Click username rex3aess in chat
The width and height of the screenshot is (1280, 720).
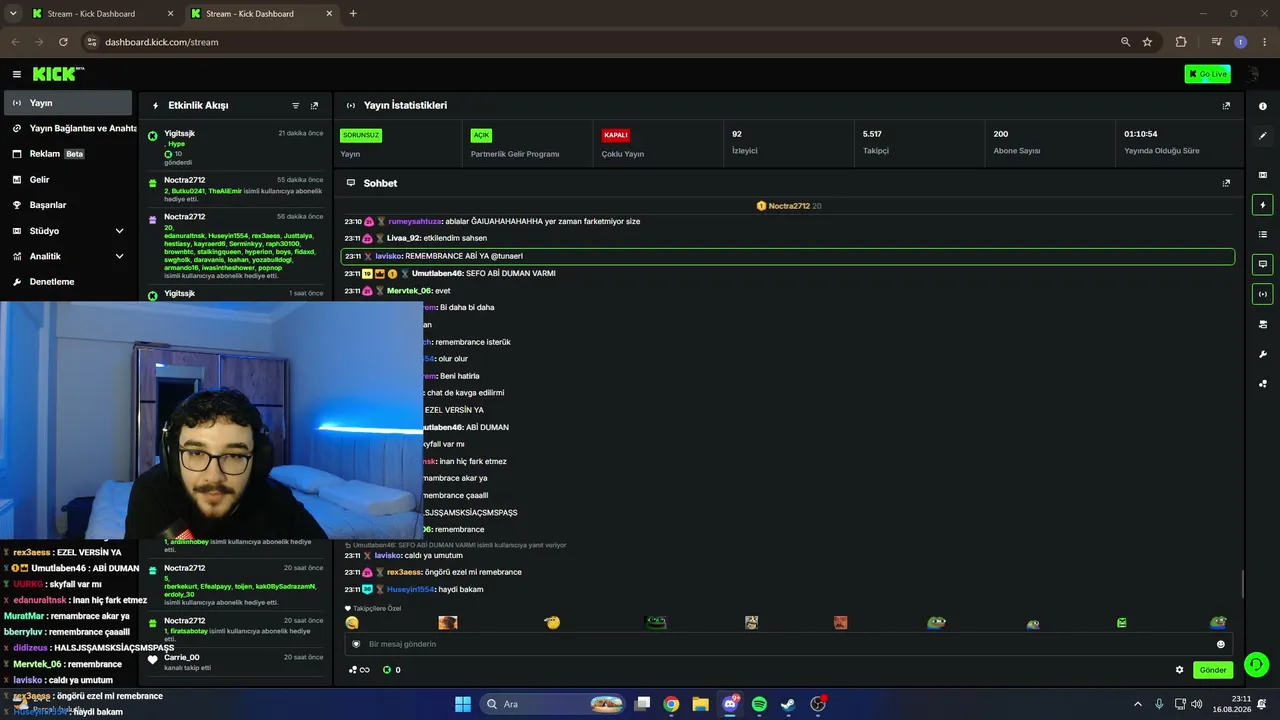point(404,572)
